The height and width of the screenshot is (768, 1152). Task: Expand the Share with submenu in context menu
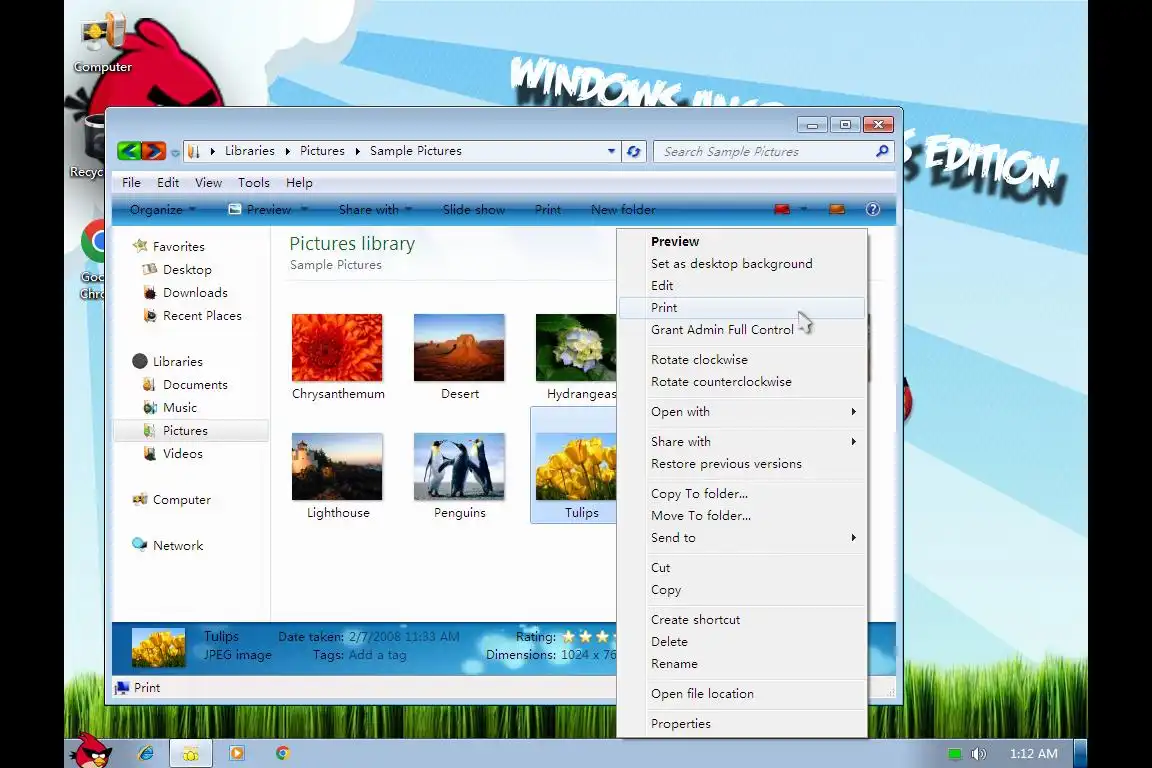click(742, 442)
